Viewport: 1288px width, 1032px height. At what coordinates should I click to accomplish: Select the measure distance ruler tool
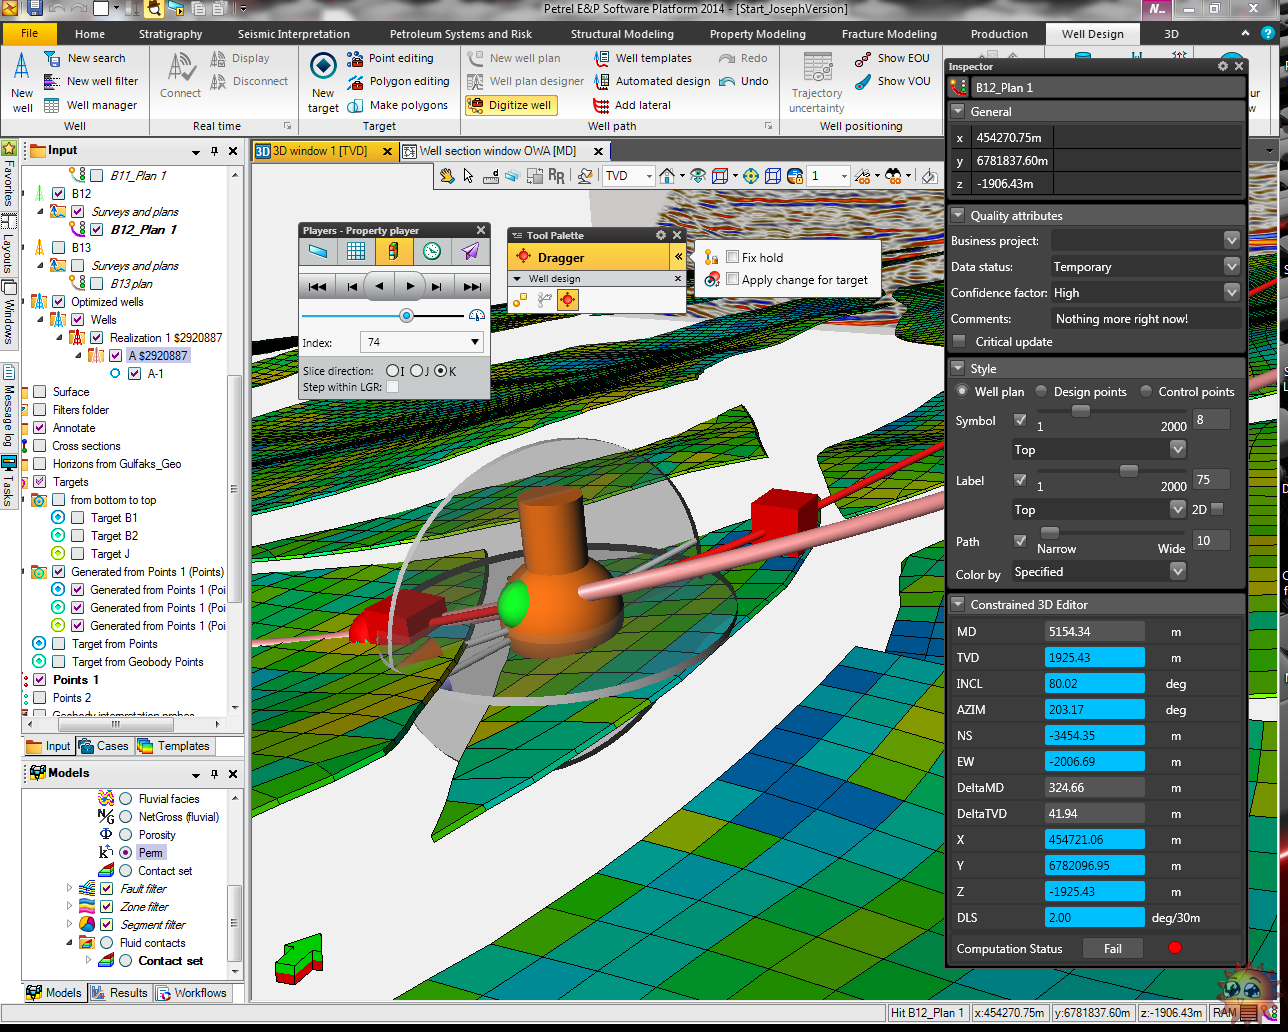(x=491, y=176)
